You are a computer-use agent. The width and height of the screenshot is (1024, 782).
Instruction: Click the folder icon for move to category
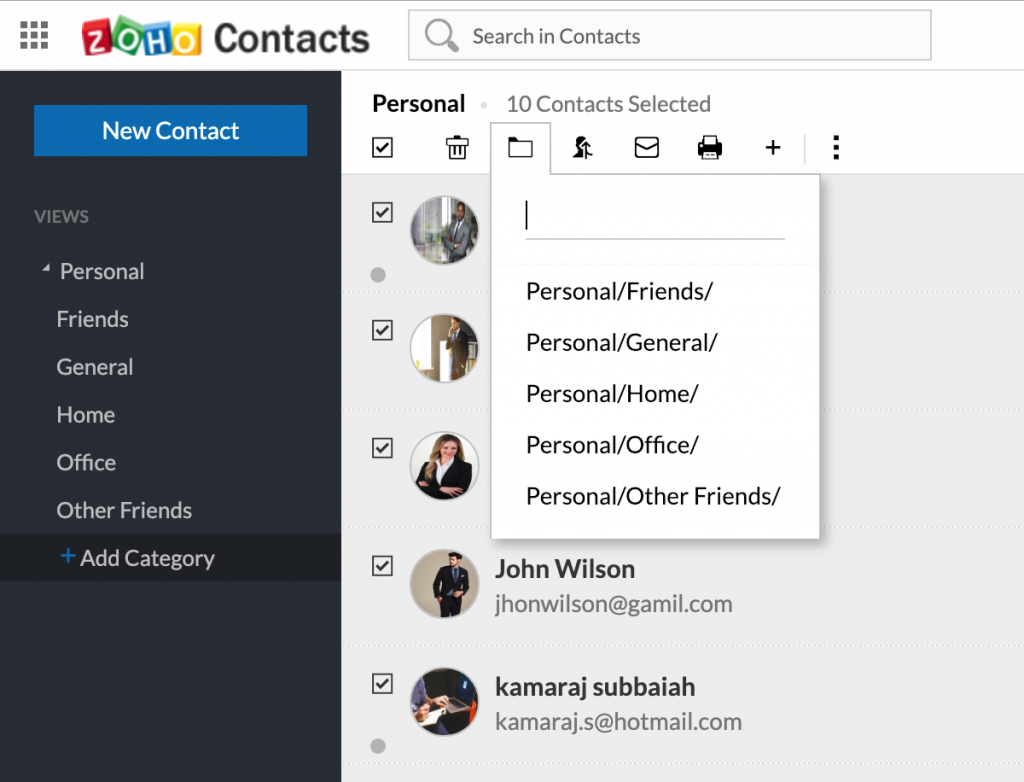coord(520,148)
